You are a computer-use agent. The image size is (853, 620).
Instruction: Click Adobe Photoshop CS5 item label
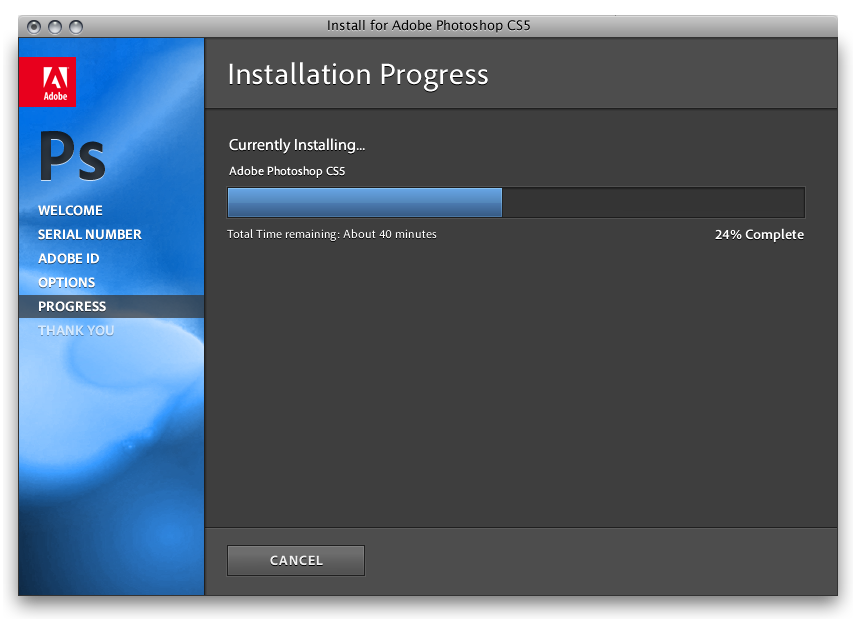click(287, 171)
